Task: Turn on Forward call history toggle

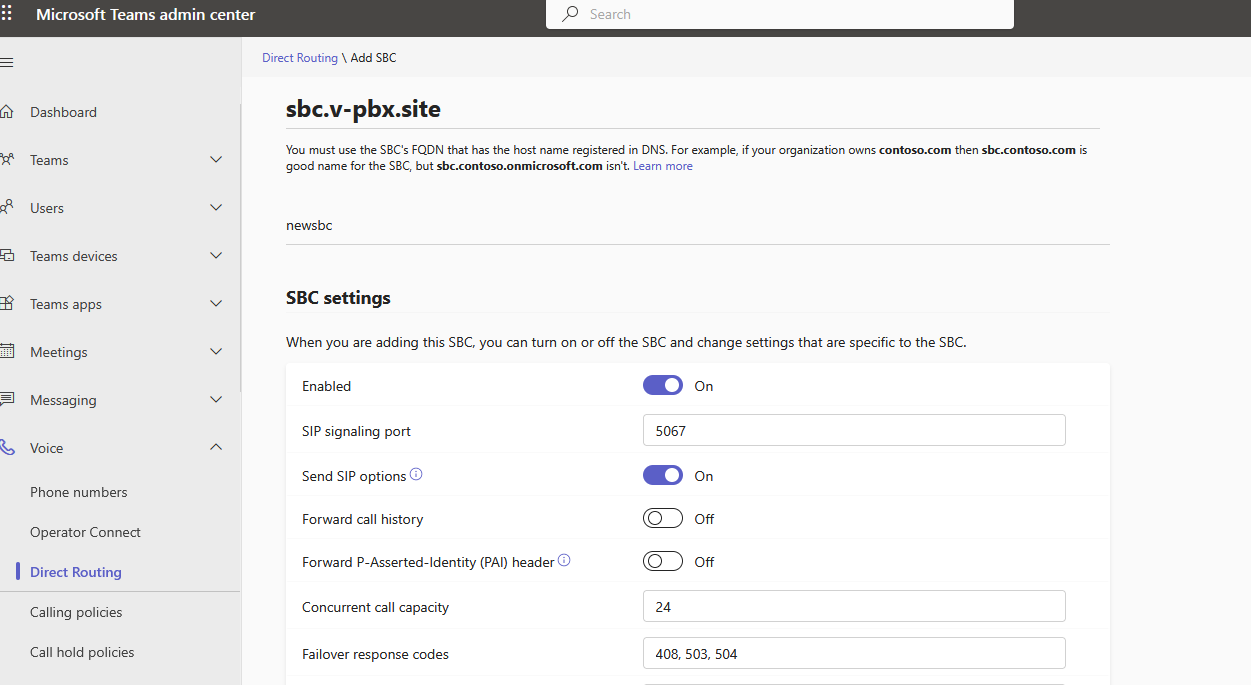Action: click(663, 518)
